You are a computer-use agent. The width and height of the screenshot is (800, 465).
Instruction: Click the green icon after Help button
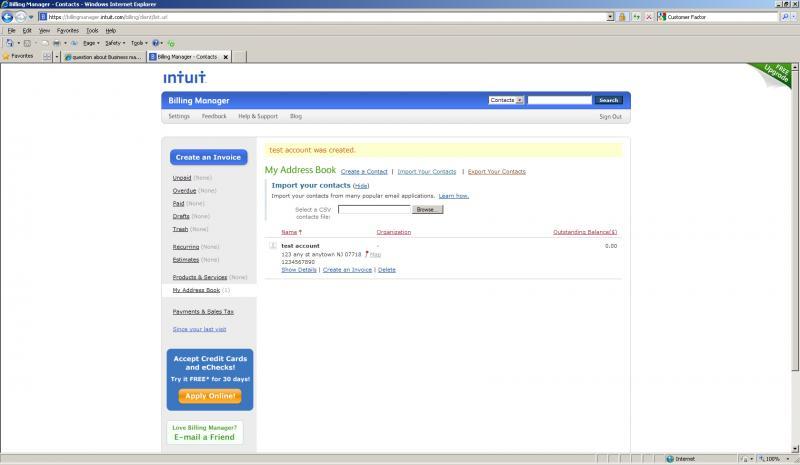[x=171, y=43]
